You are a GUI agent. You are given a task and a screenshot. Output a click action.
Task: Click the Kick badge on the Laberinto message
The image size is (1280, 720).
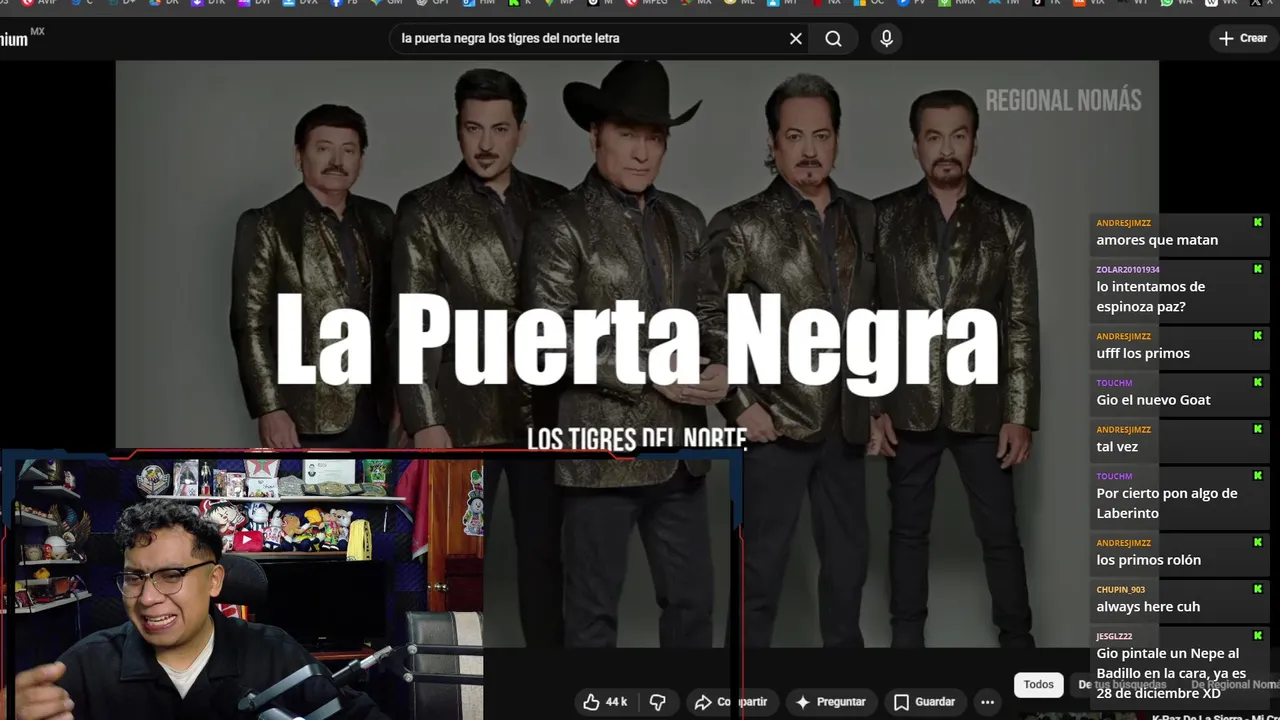(1258, 476)
